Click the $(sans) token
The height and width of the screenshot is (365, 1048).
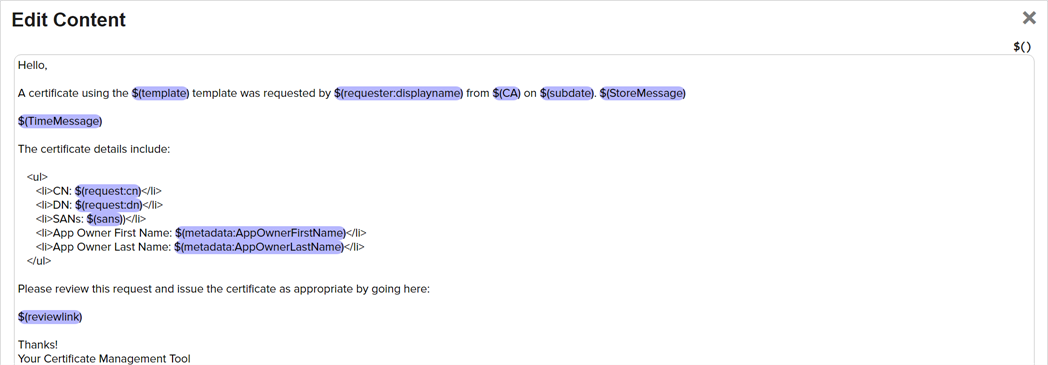tap(105, 219)
